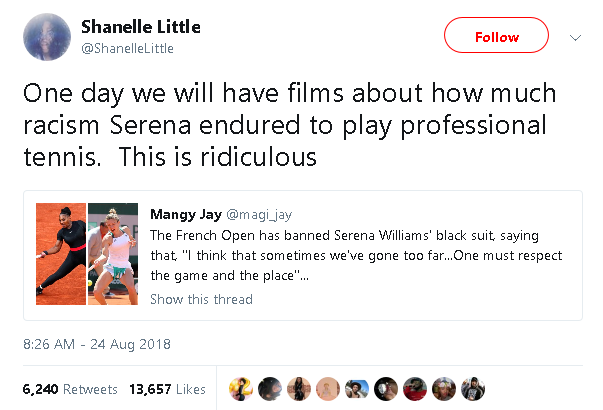The height and width of the screenshot is (410, 603).
Task: Click first liker avatar with yellow background
Action: 240,388
